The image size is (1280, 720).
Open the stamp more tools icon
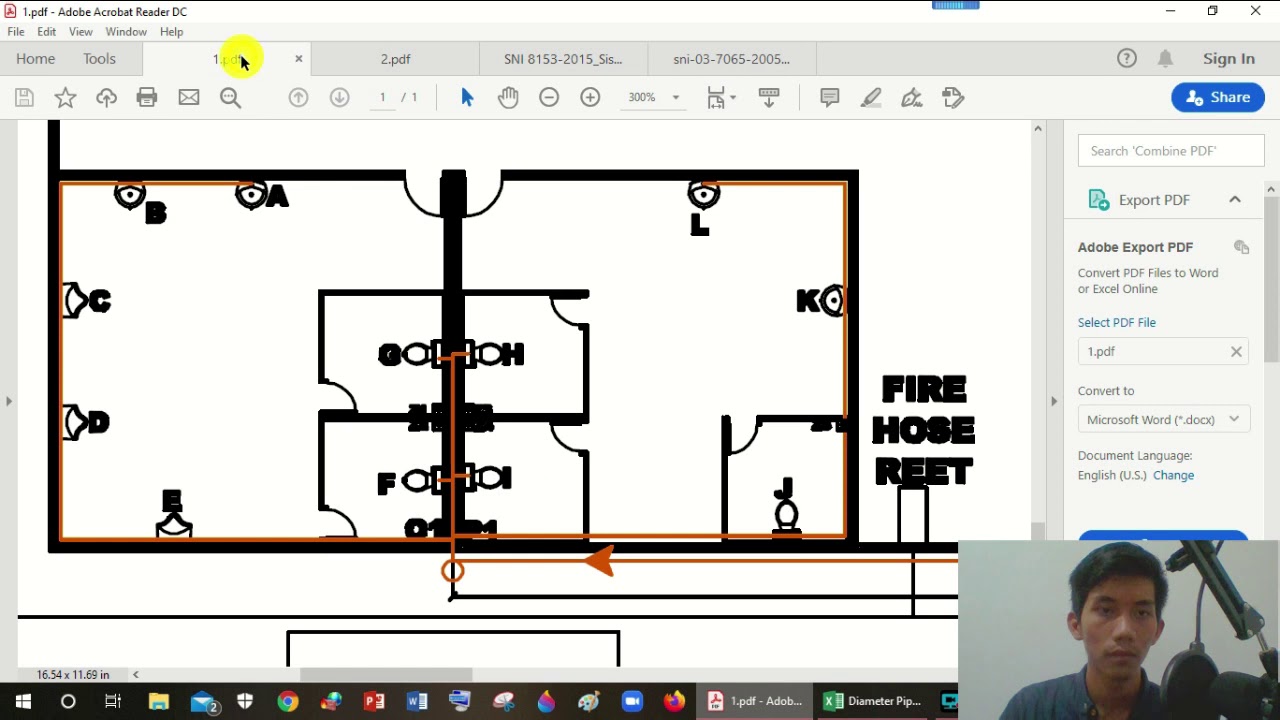point(953,97)
